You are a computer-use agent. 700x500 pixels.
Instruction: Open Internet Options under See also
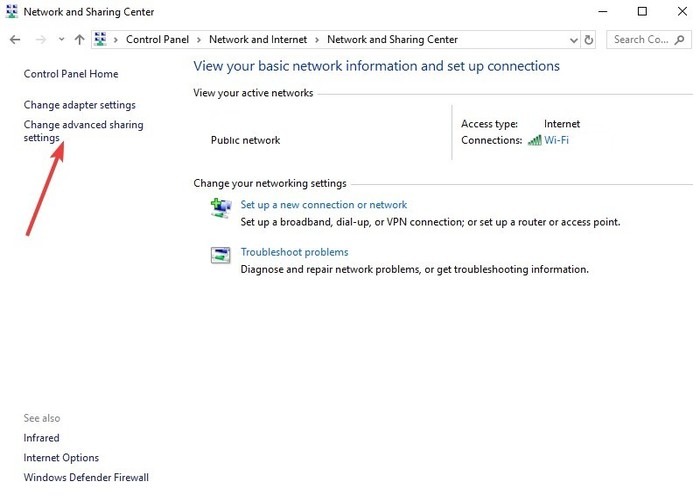(x=61, y=458)
